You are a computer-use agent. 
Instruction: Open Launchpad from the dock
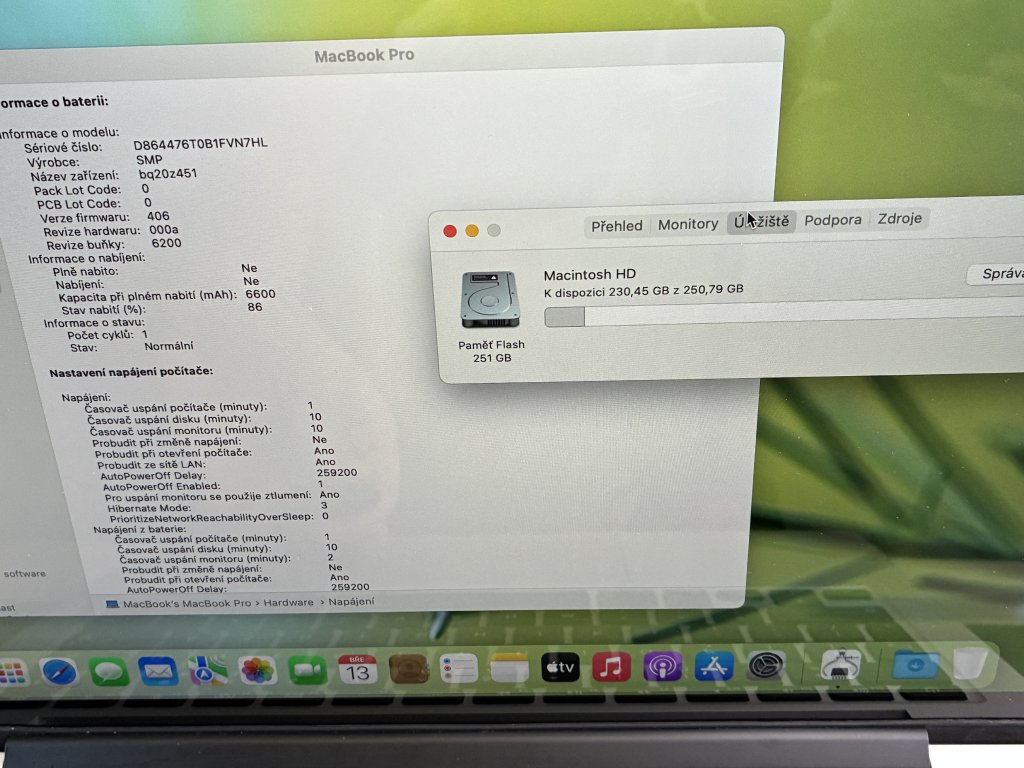13,672
